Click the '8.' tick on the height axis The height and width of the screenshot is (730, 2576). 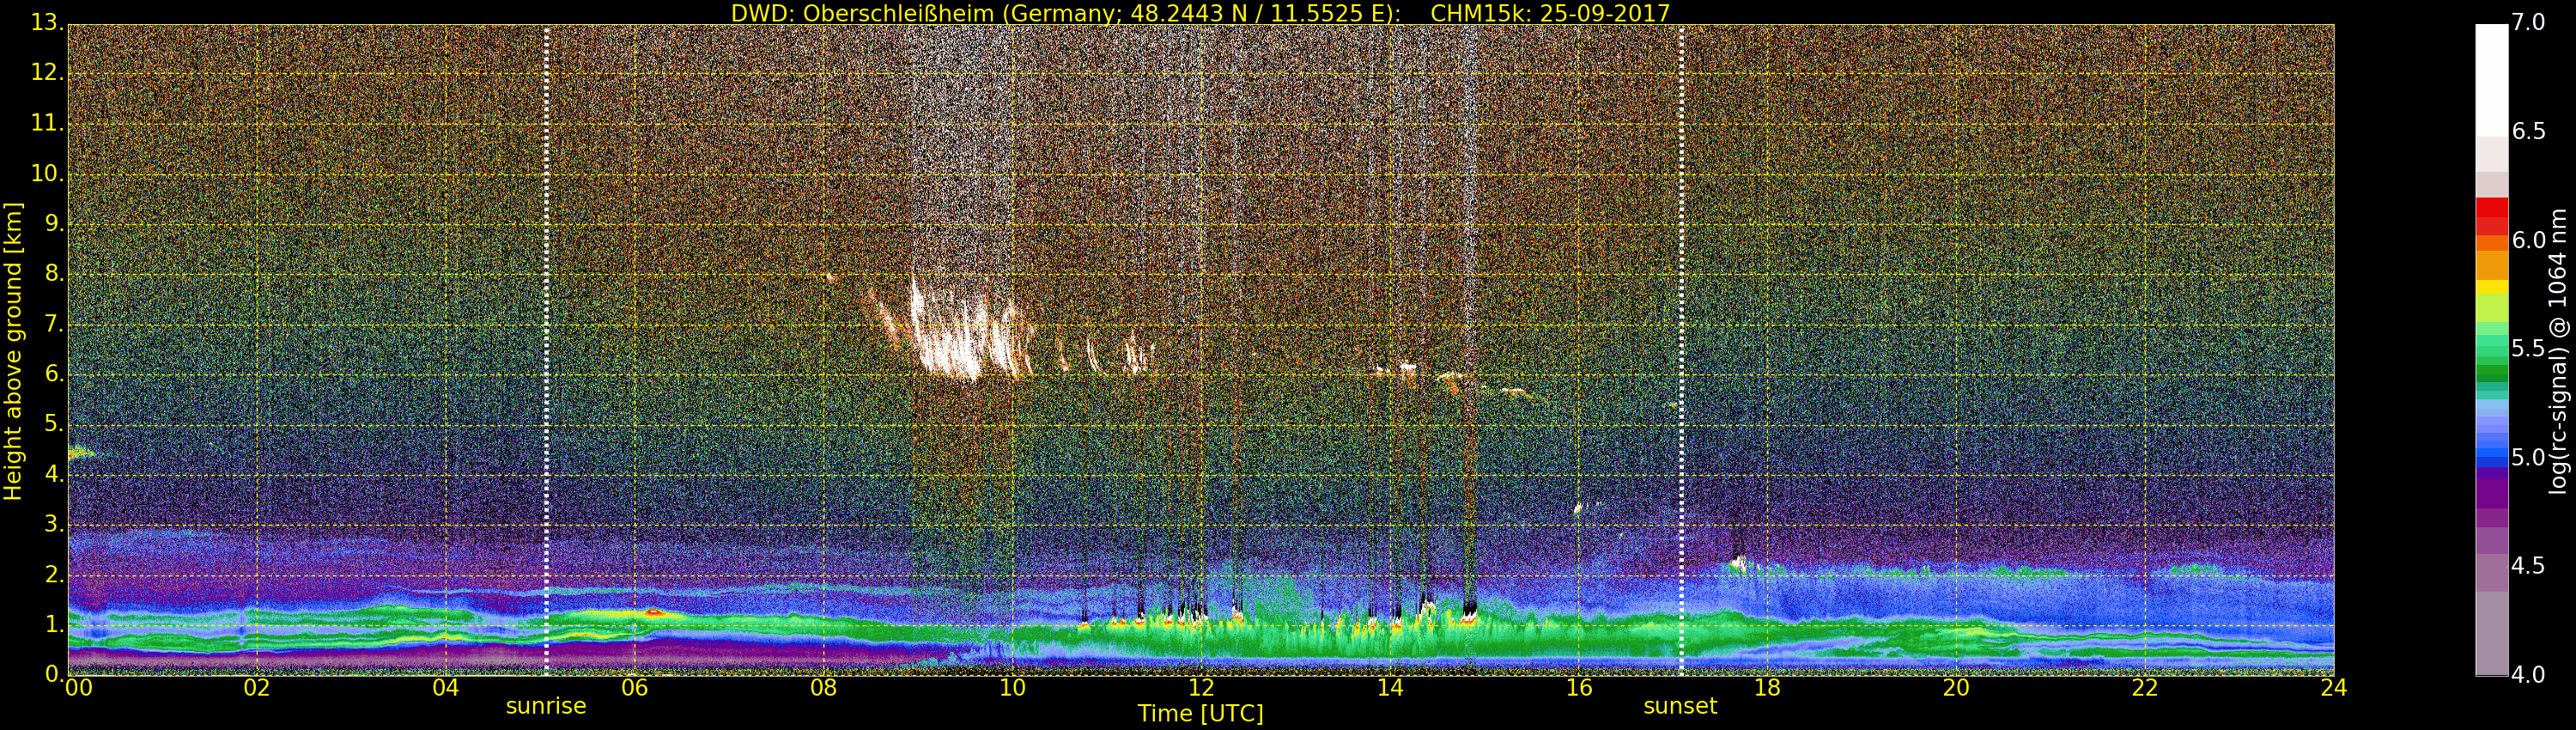54,274
